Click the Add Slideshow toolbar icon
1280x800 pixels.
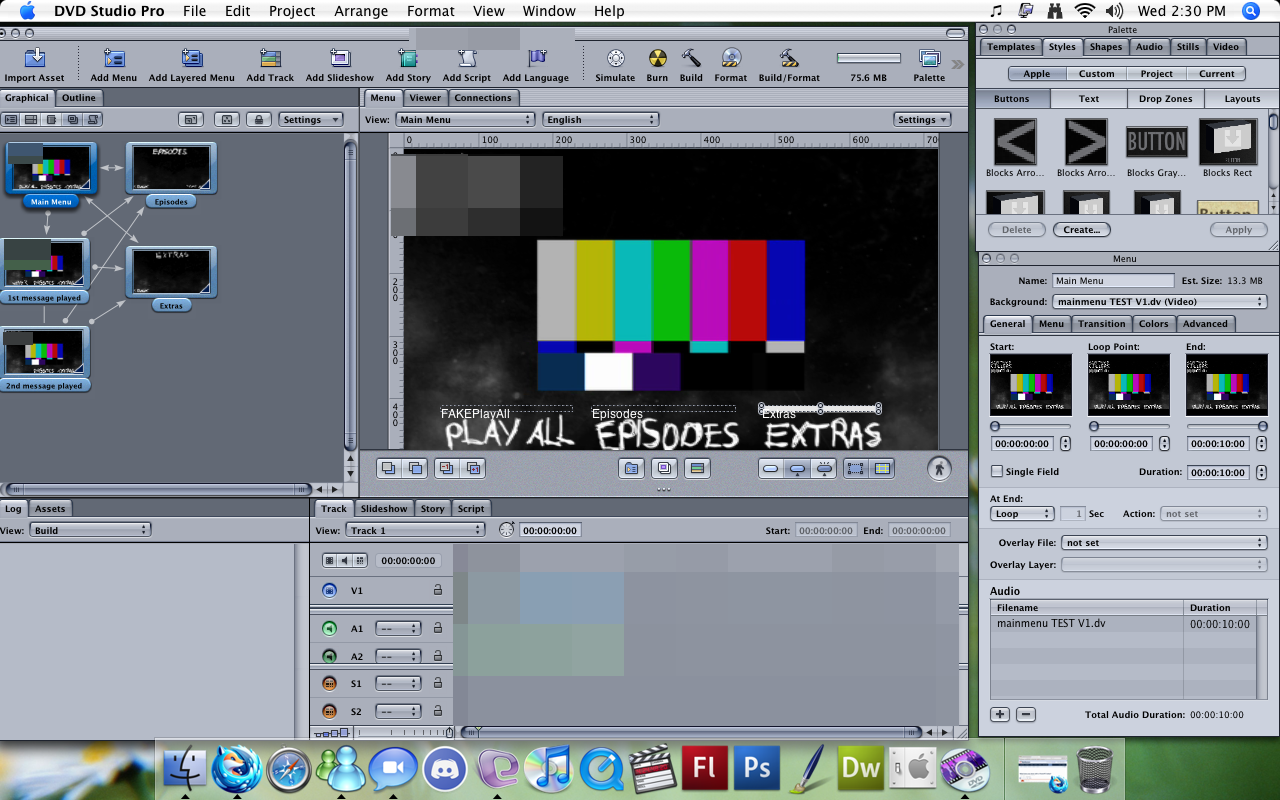[340, 58]
